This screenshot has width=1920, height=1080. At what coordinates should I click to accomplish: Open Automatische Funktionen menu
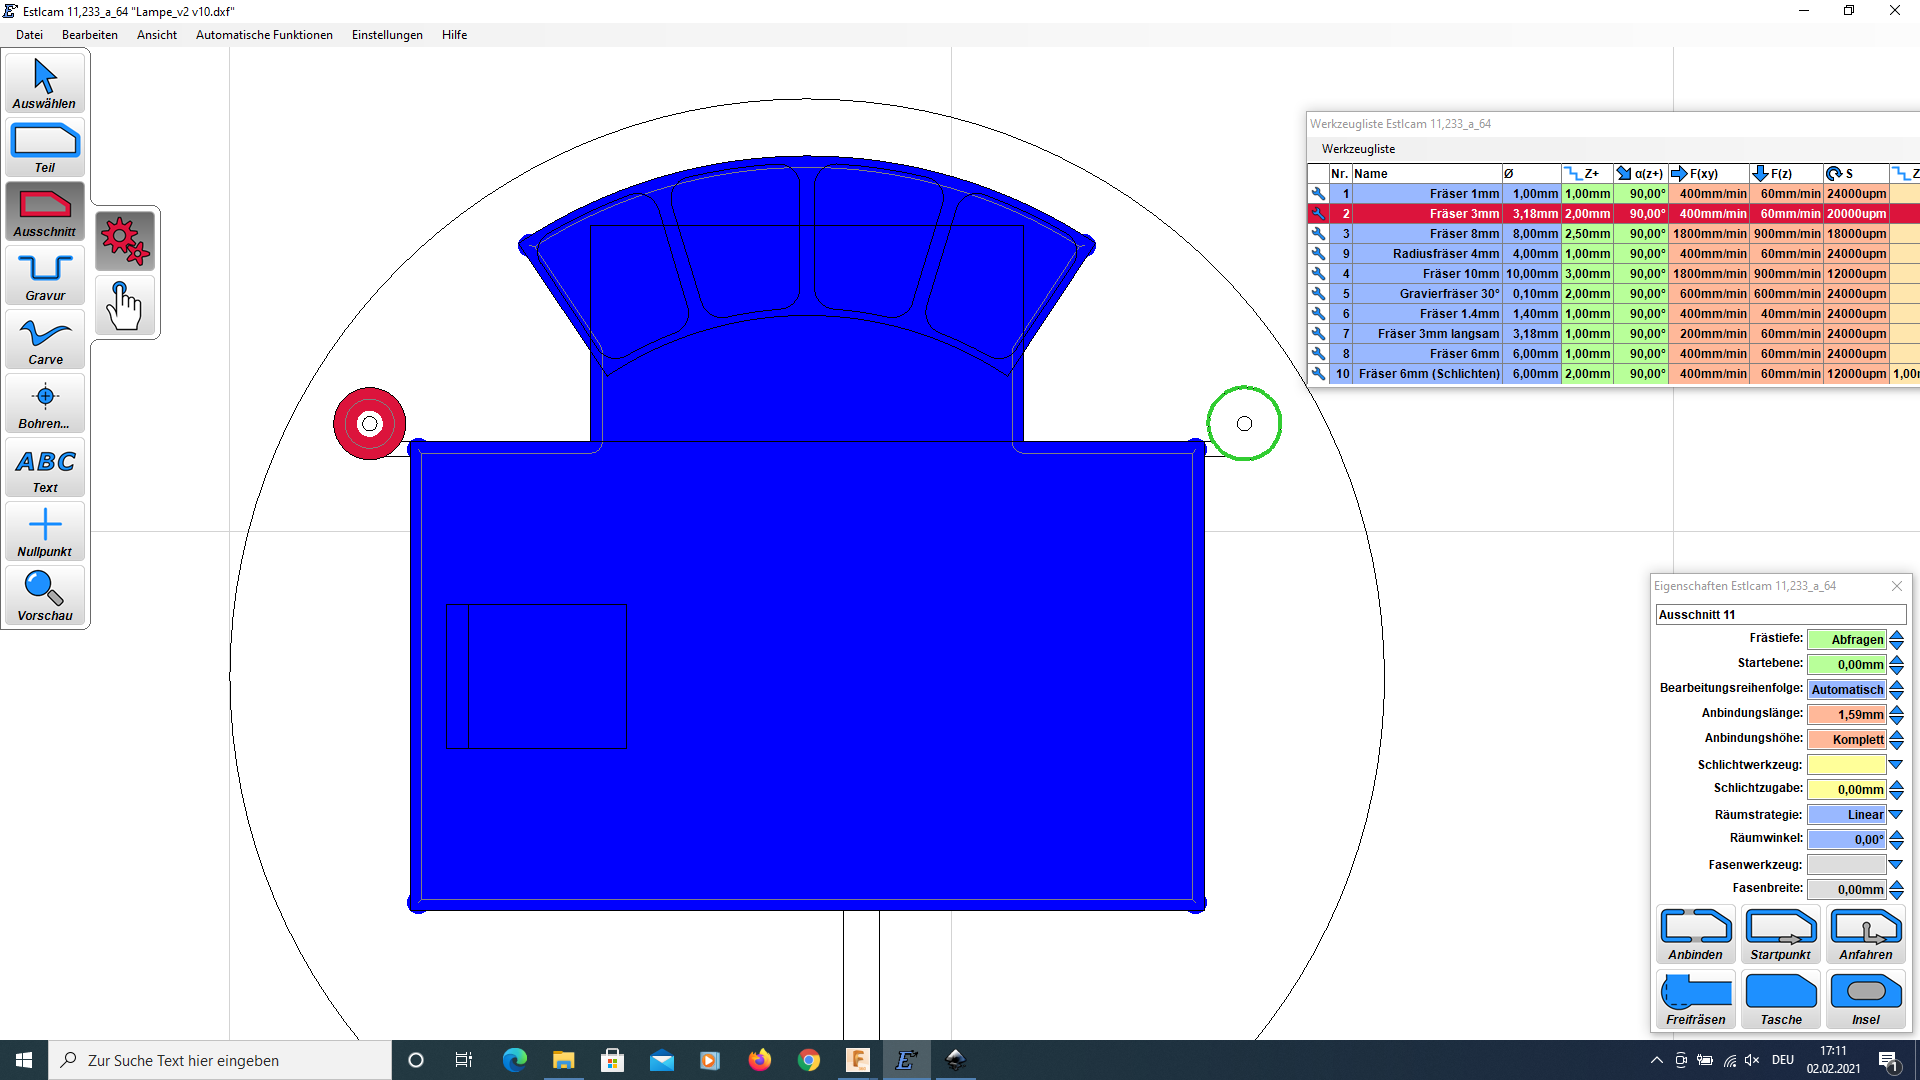point(264,35)
